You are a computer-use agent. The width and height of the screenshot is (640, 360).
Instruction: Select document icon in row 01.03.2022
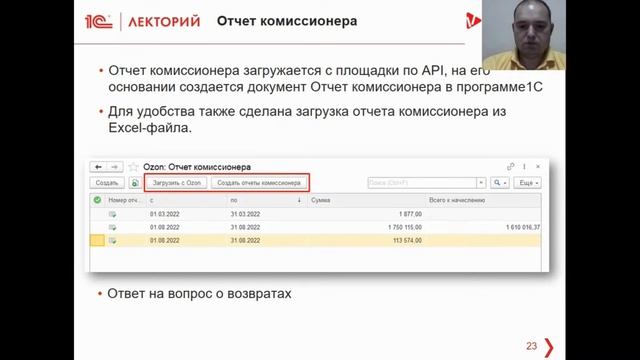(112, 214)
